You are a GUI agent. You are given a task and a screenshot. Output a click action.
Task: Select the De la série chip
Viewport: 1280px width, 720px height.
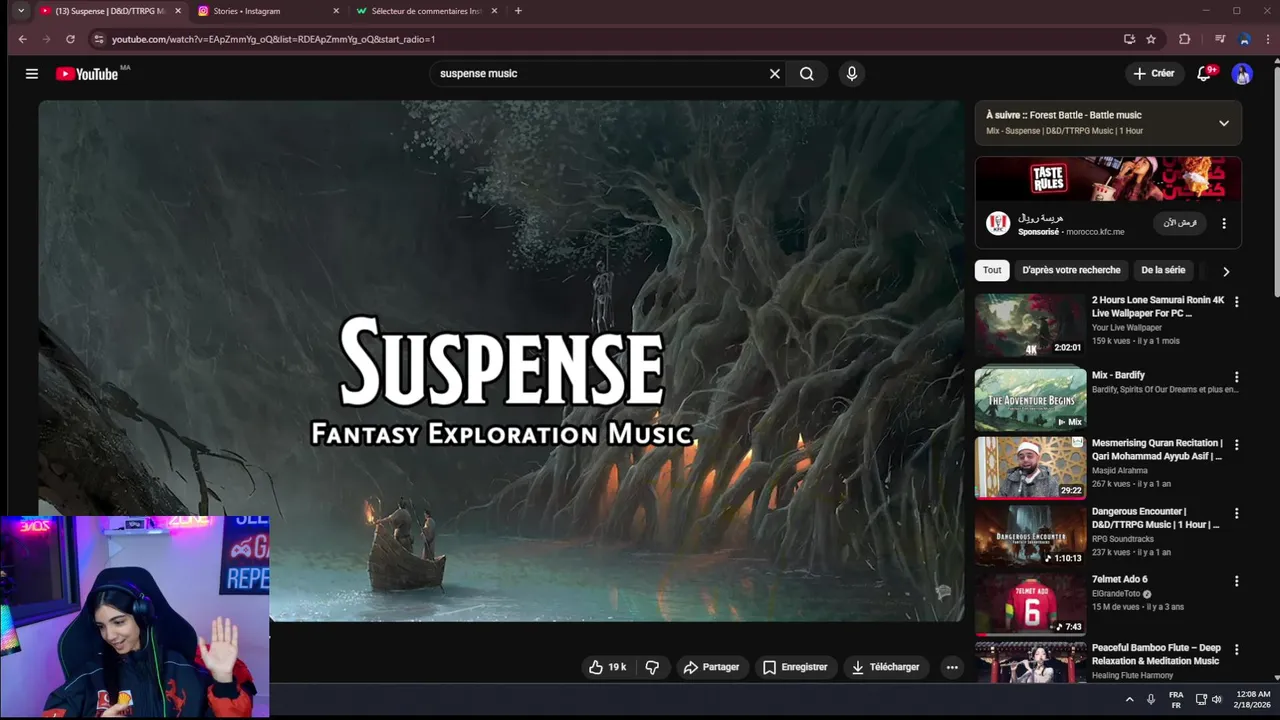click(x=1163, y=270)
